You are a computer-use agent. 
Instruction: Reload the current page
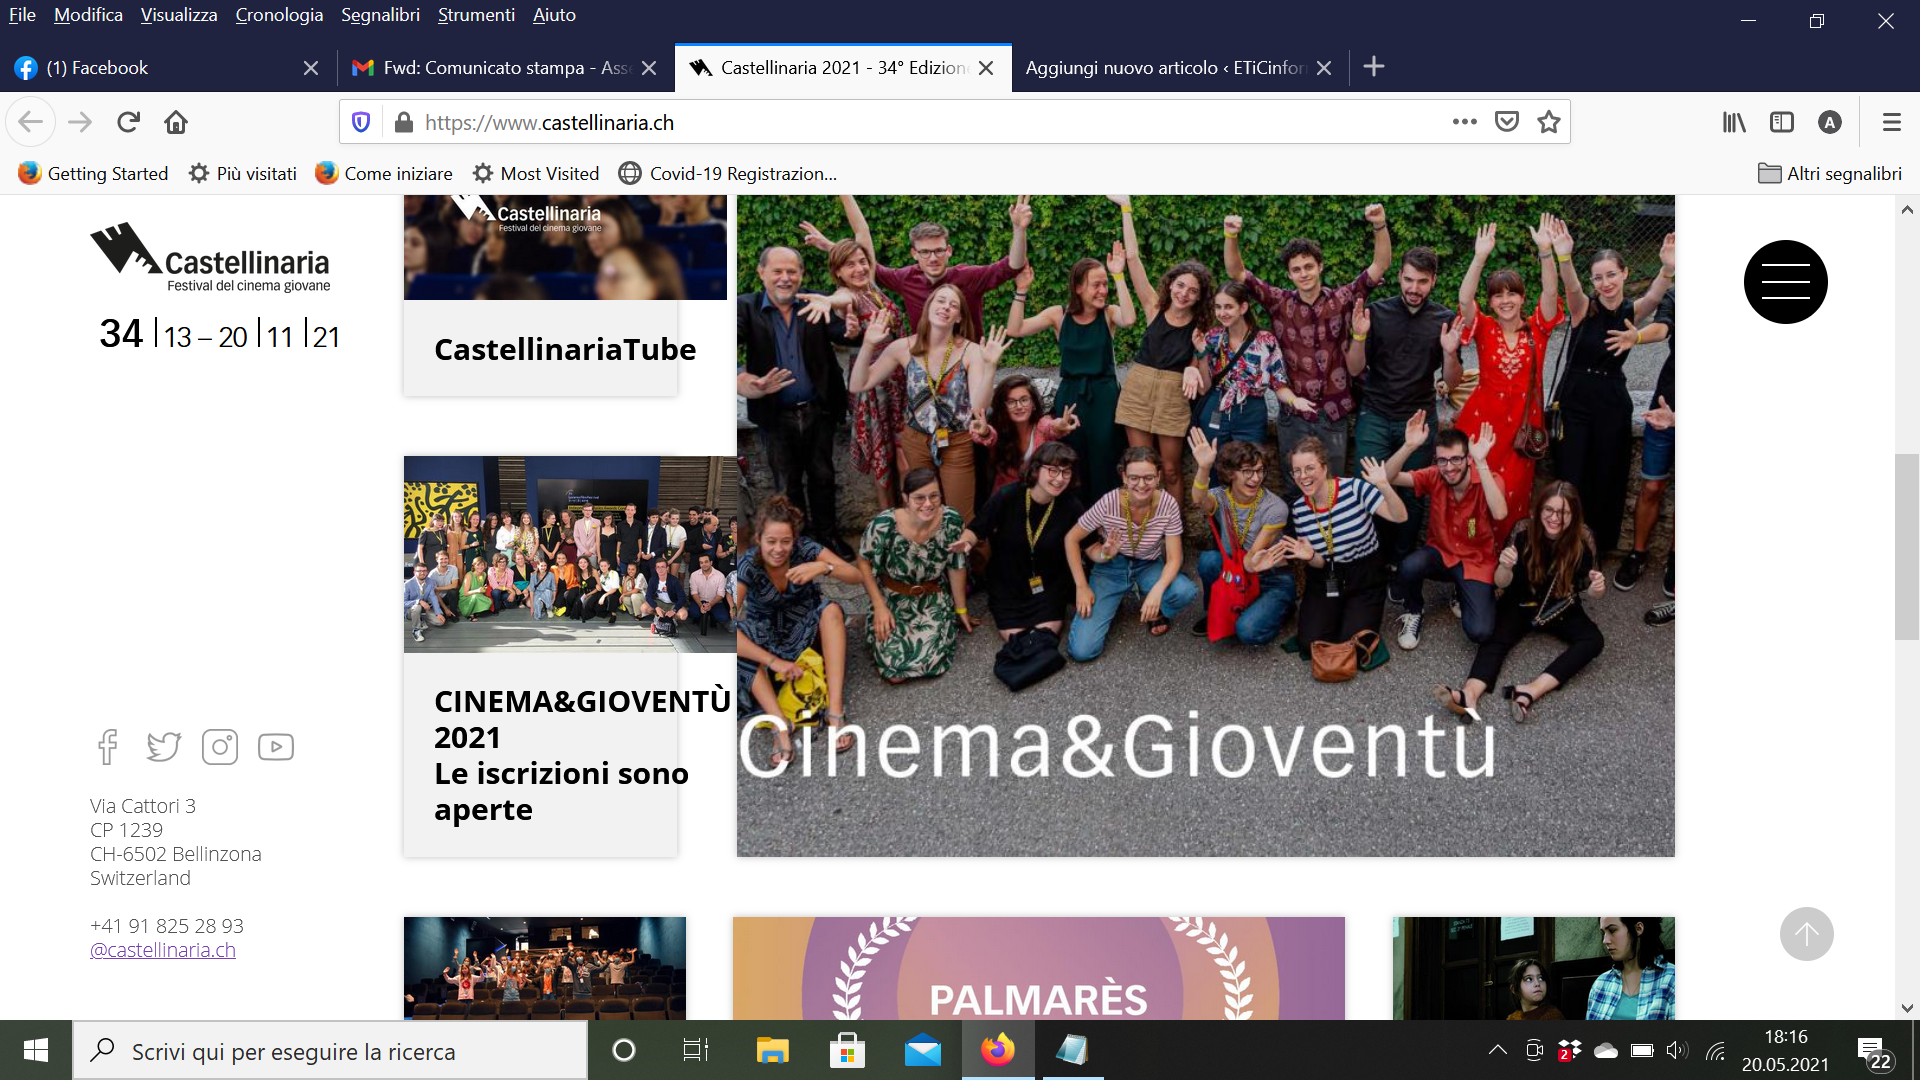click(128, 122)
